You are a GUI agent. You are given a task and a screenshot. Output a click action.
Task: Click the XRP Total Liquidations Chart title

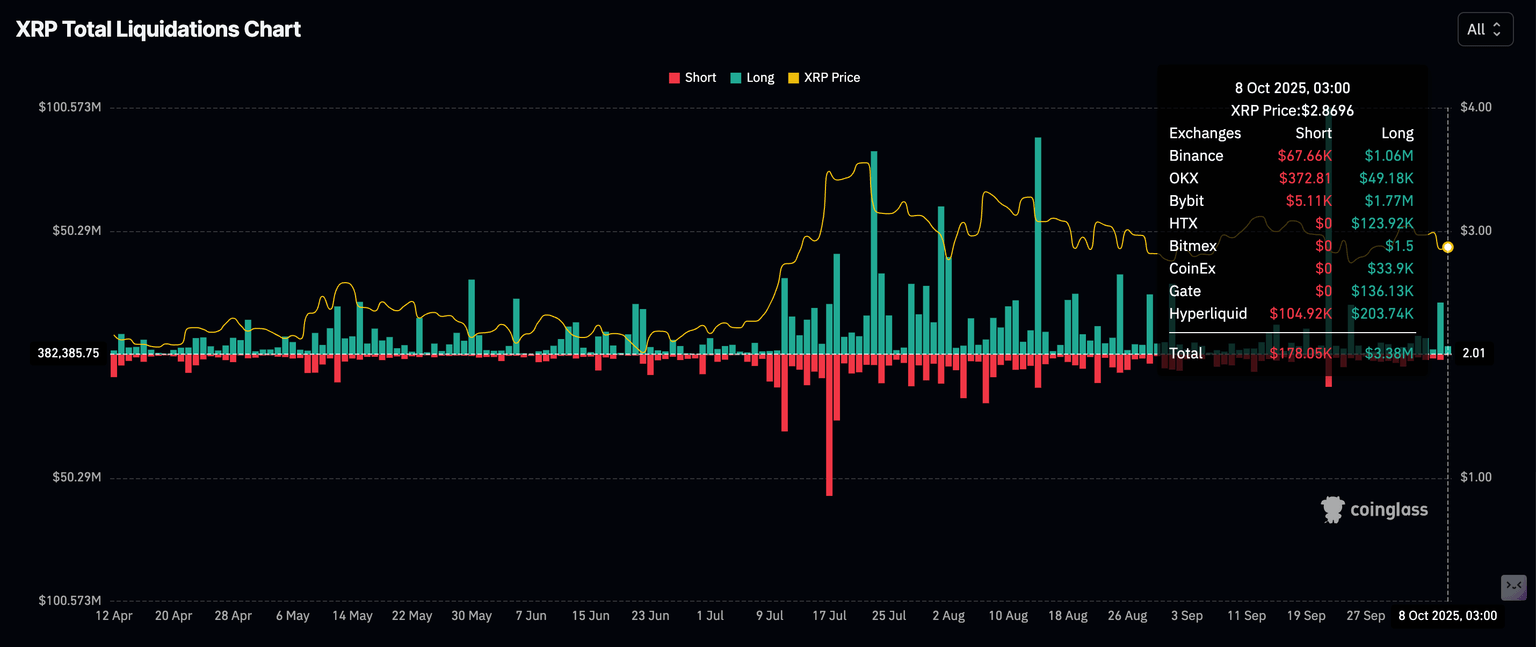(158, 30)
